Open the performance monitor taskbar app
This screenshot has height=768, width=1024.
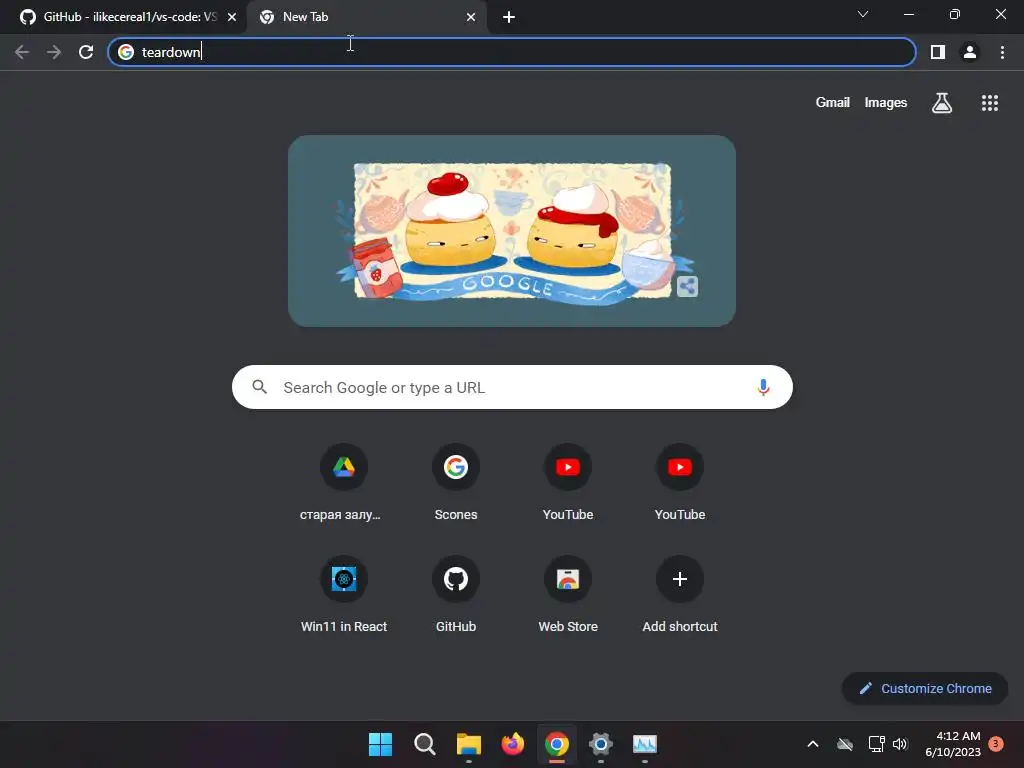point(645,744)
